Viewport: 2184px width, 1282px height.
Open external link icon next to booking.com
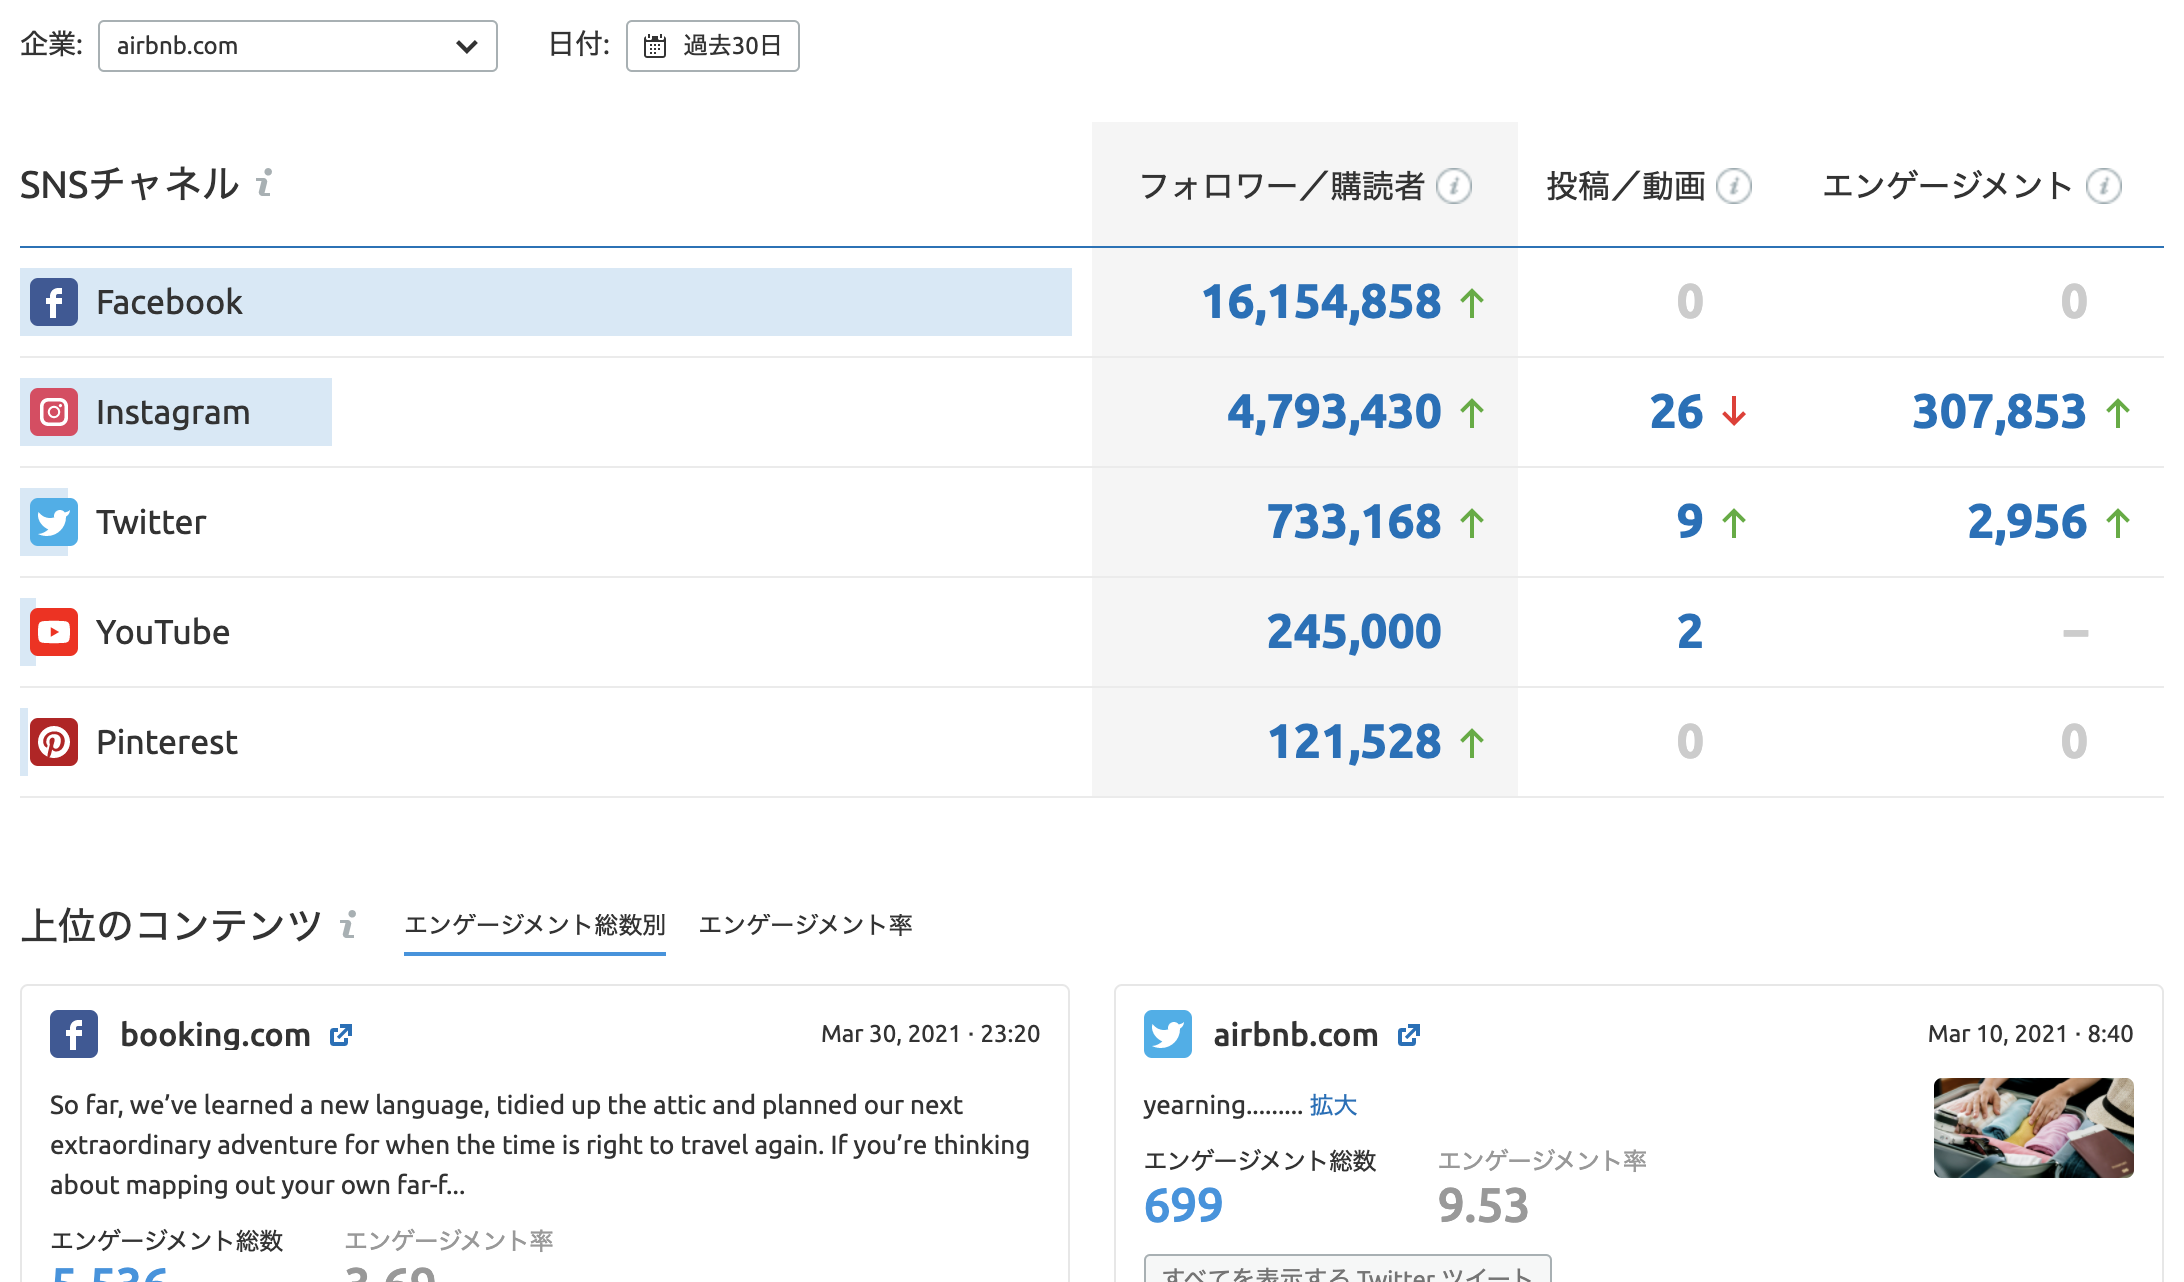pyautogui.click(x=341, y=1035)
